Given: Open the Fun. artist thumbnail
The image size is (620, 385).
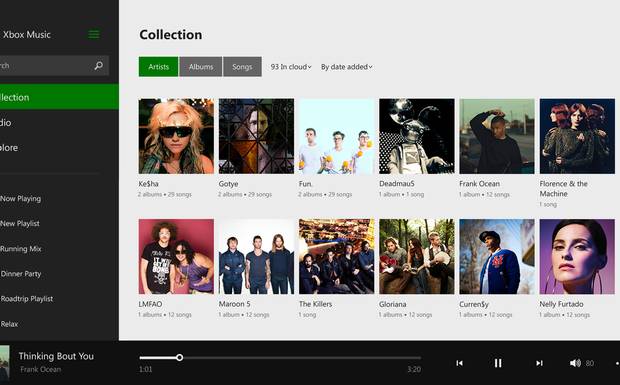Looking at the screenshot, I should pyautogui.click(x=337, y=136).
